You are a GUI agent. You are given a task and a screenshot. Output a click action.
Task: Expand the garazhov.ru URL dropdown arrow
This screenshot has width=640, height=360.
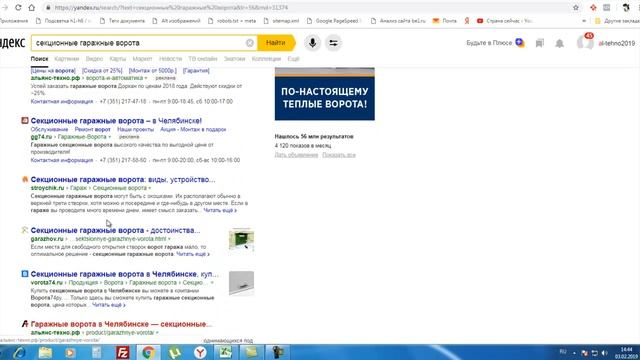[169, 239]
